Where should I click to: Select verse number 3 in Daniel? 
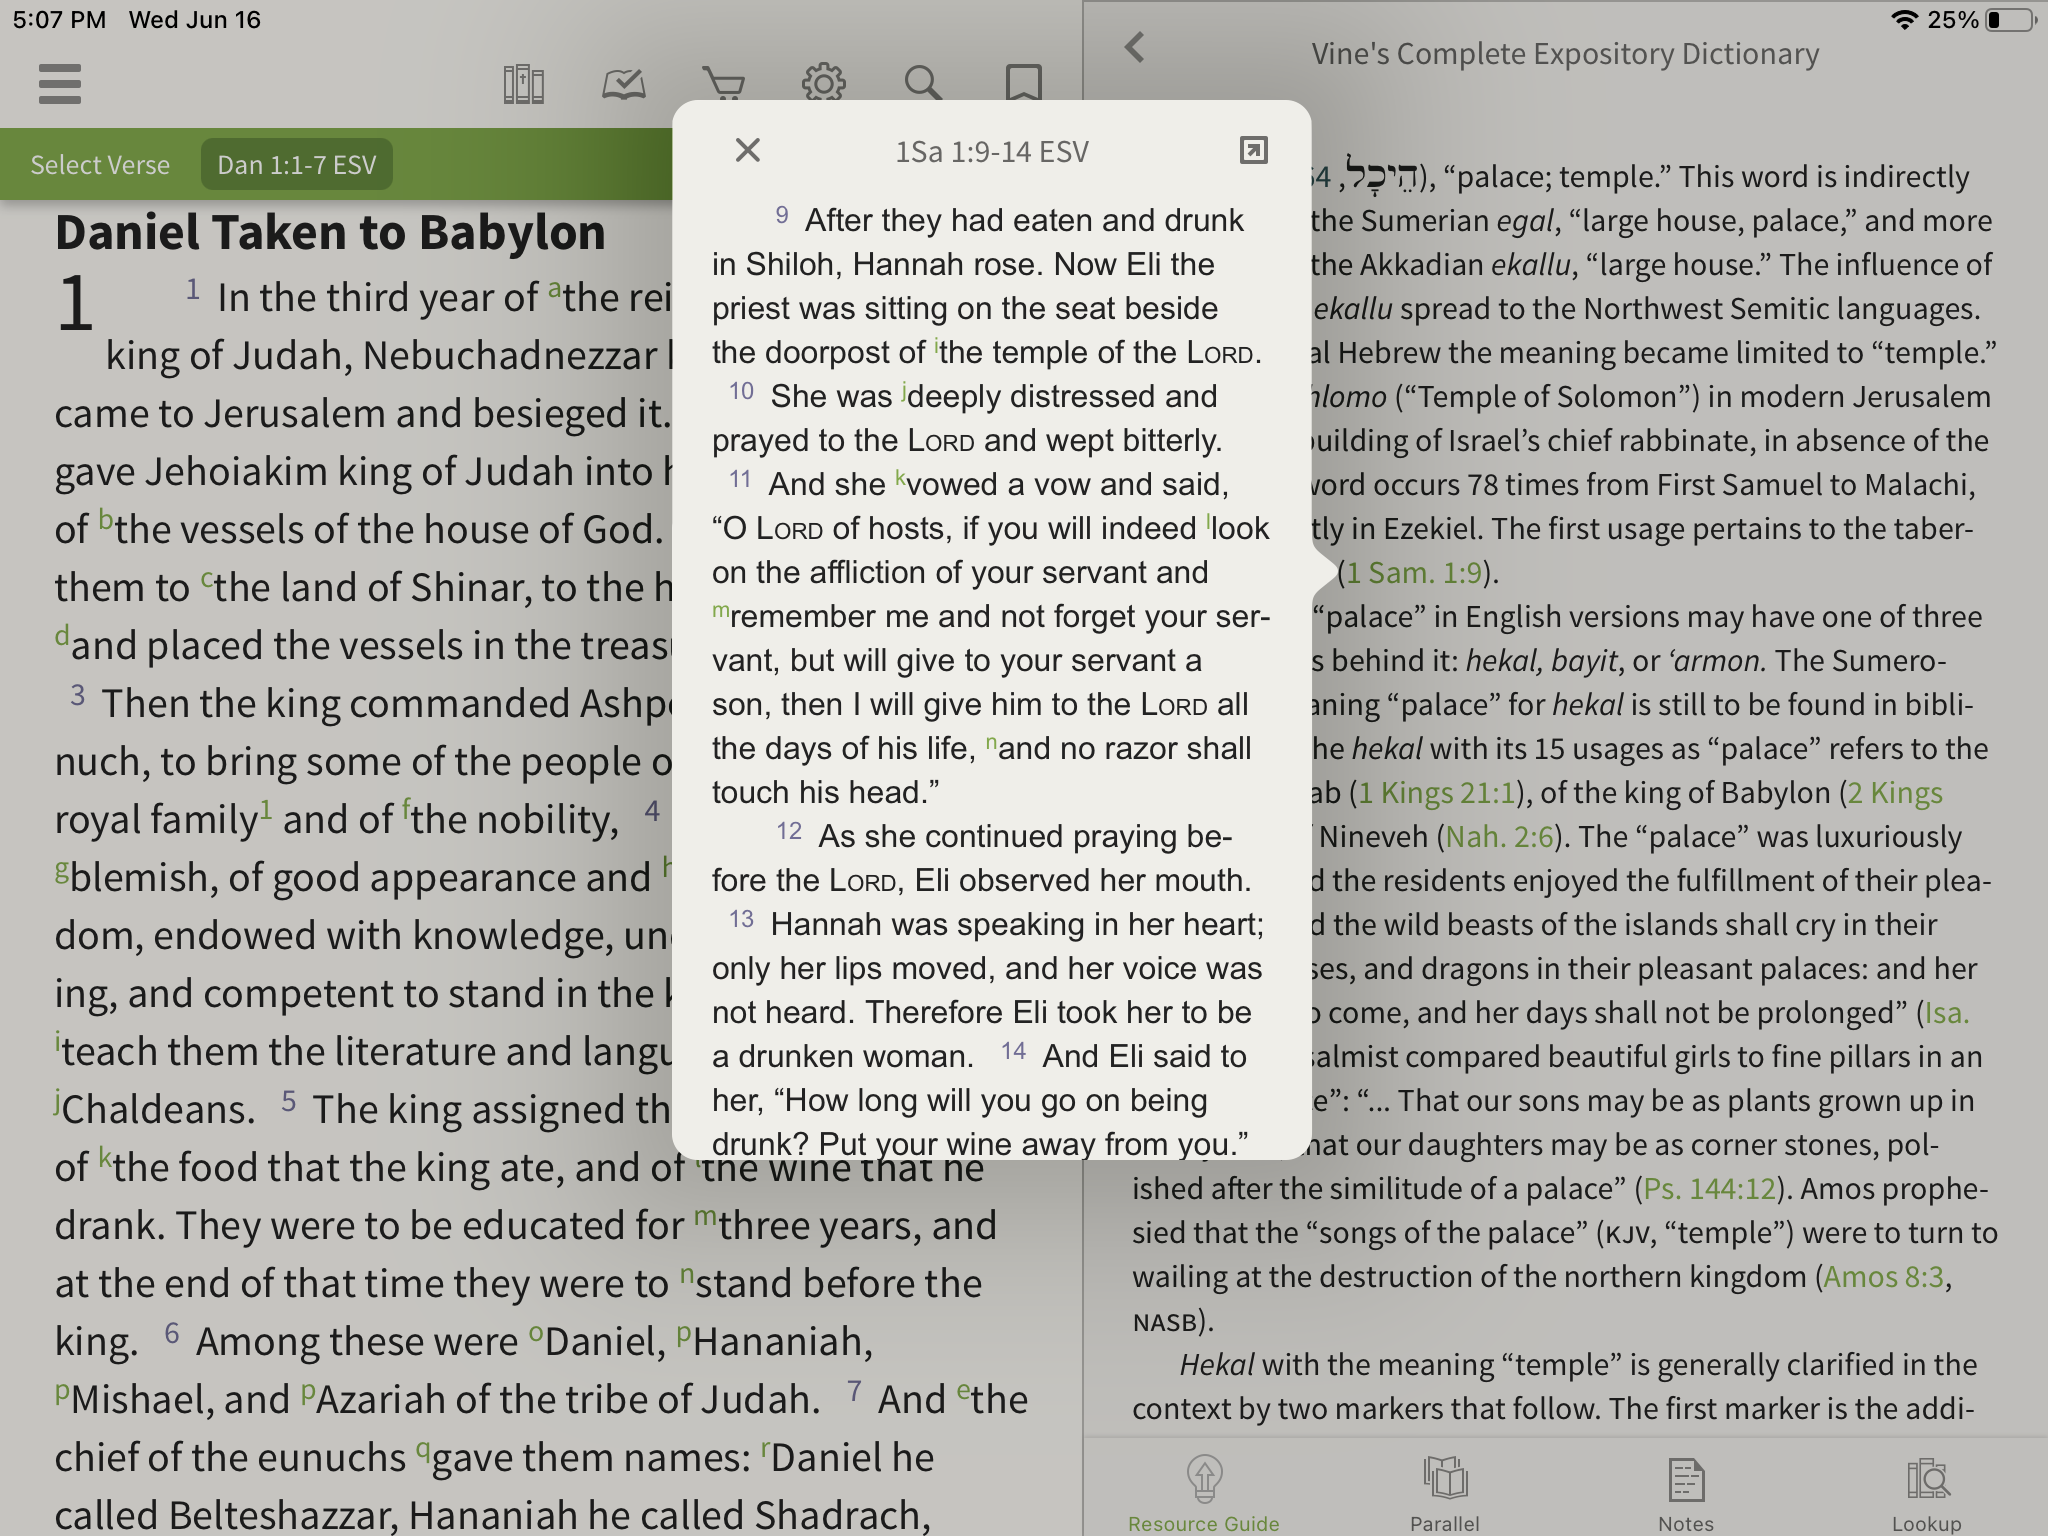[78, 695]
